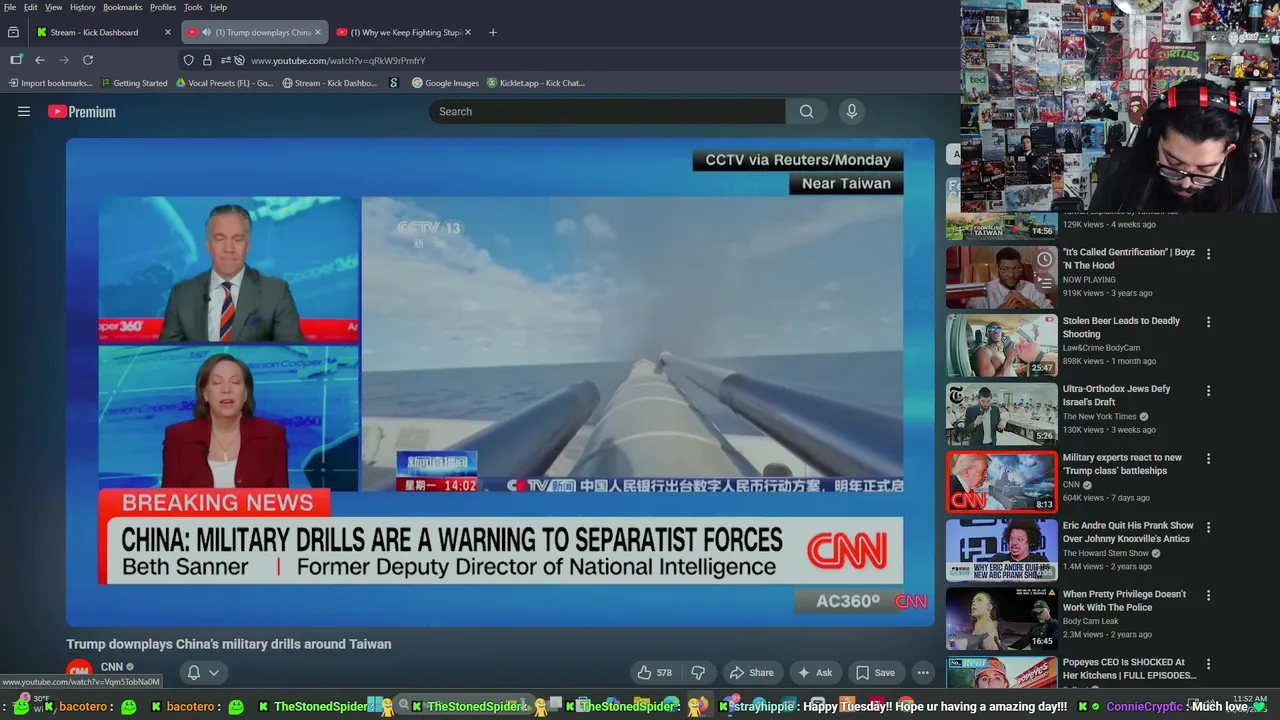The height and width of the screenshot is (720, 1280).
Task: Save the video to a playlist
Action: (875, 673)
